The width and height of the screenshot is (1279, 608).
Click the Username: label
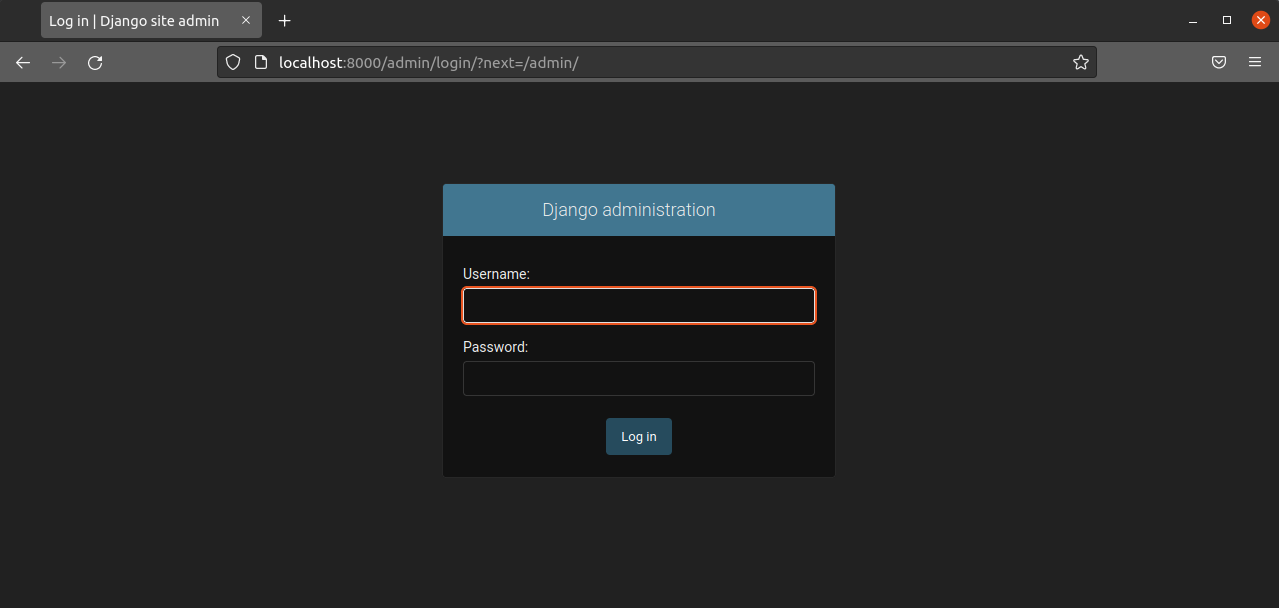(496, 273)
